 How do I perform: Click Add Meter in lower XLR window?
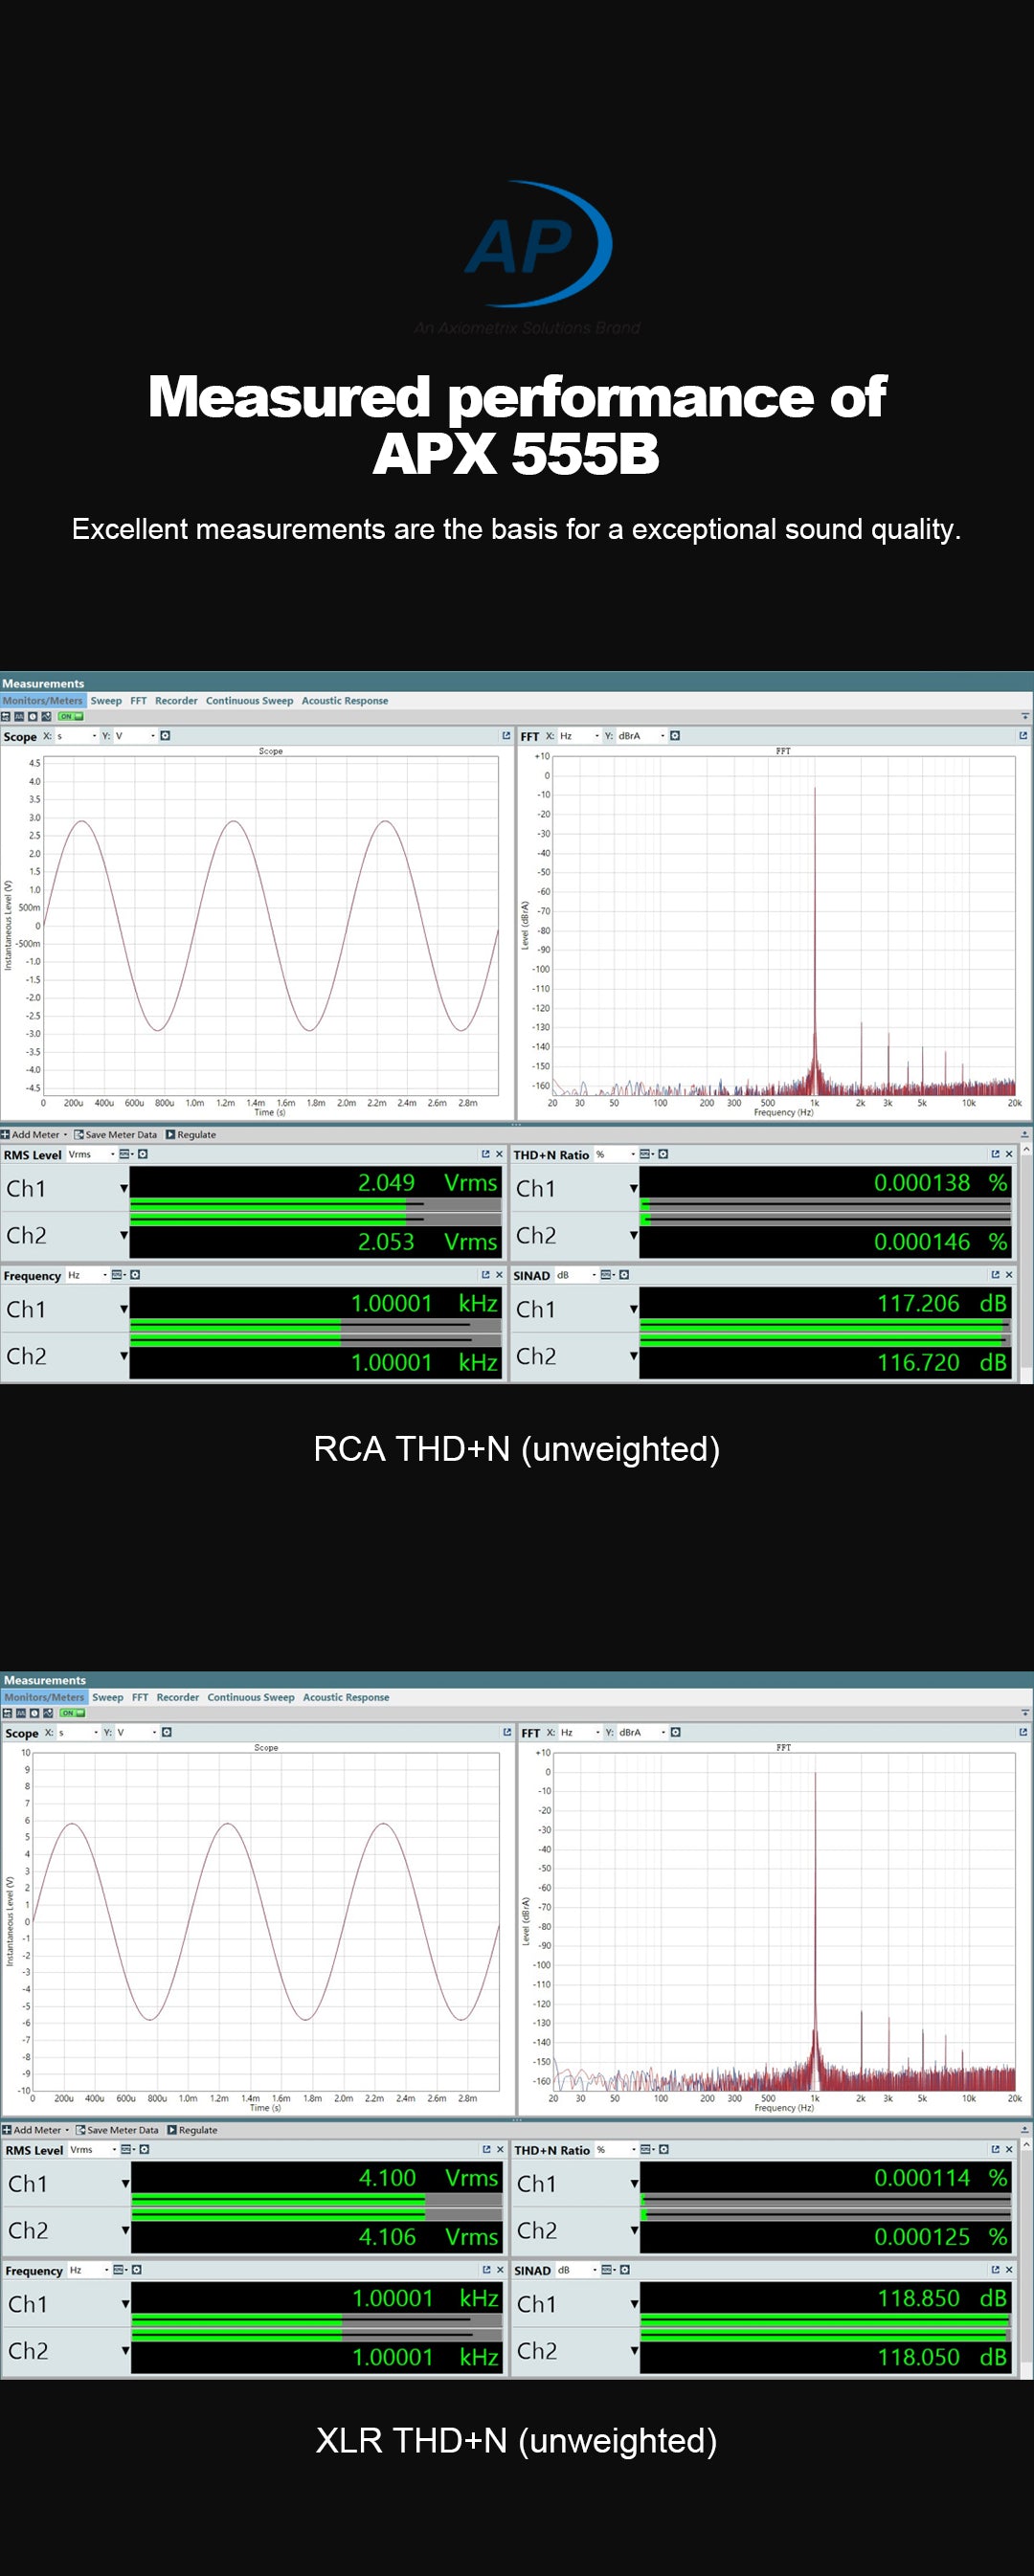36,2130
